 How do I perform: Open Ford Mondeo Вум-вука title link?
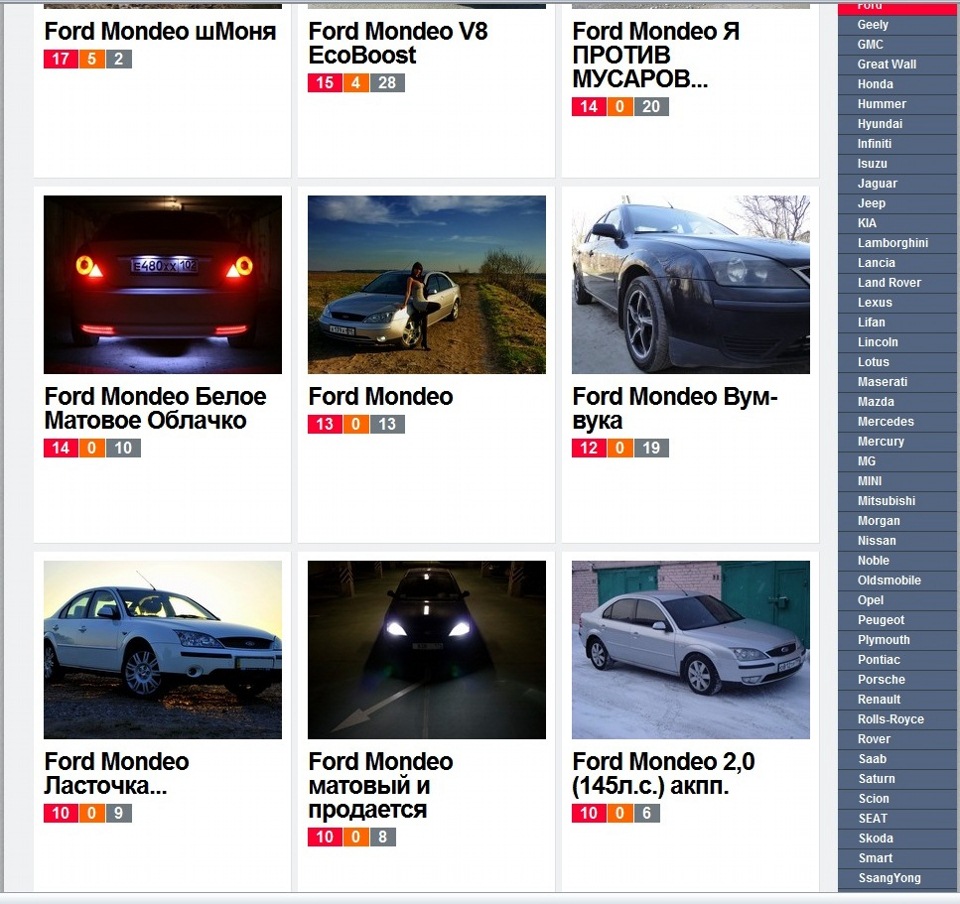click(x=675, y=408)
